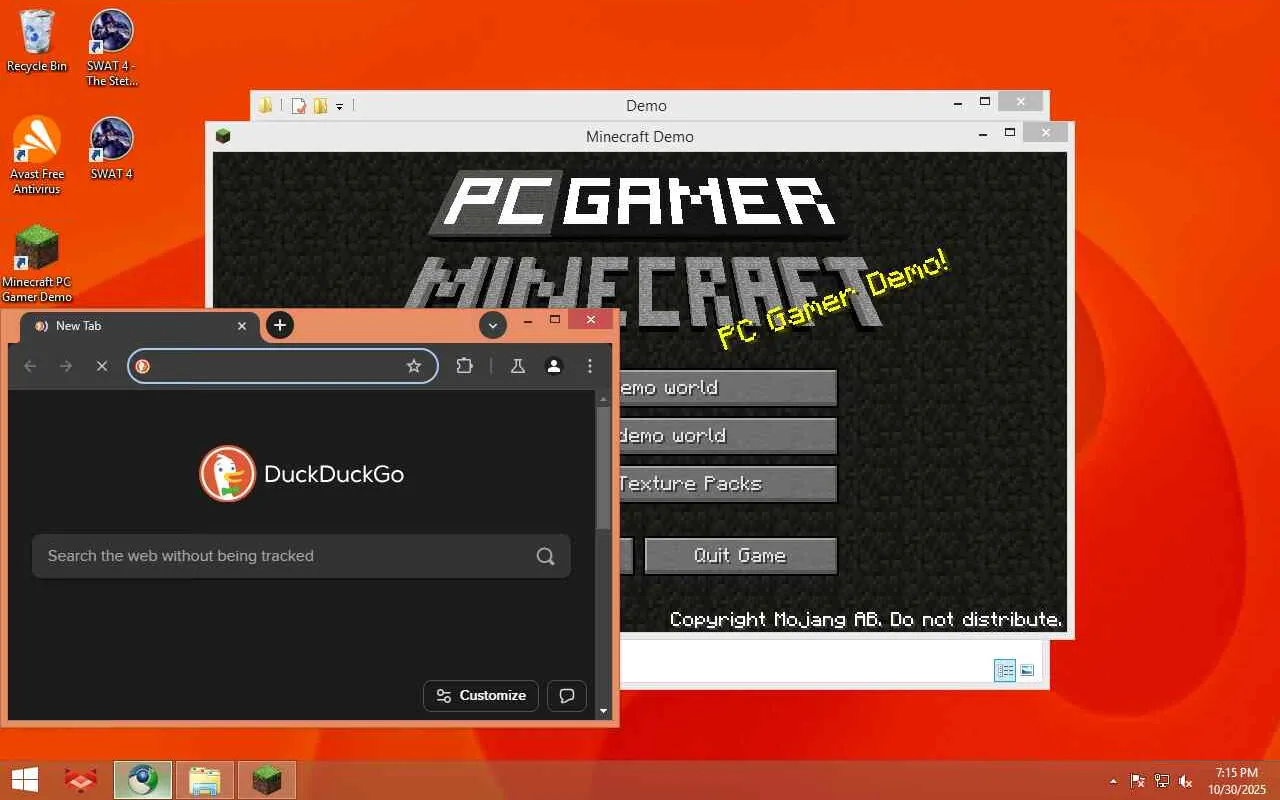Image resolution: width=1280 pixels, height=800 pixels.
Task: Close the New Tab browser tab
Action: [x=242, y=325]
